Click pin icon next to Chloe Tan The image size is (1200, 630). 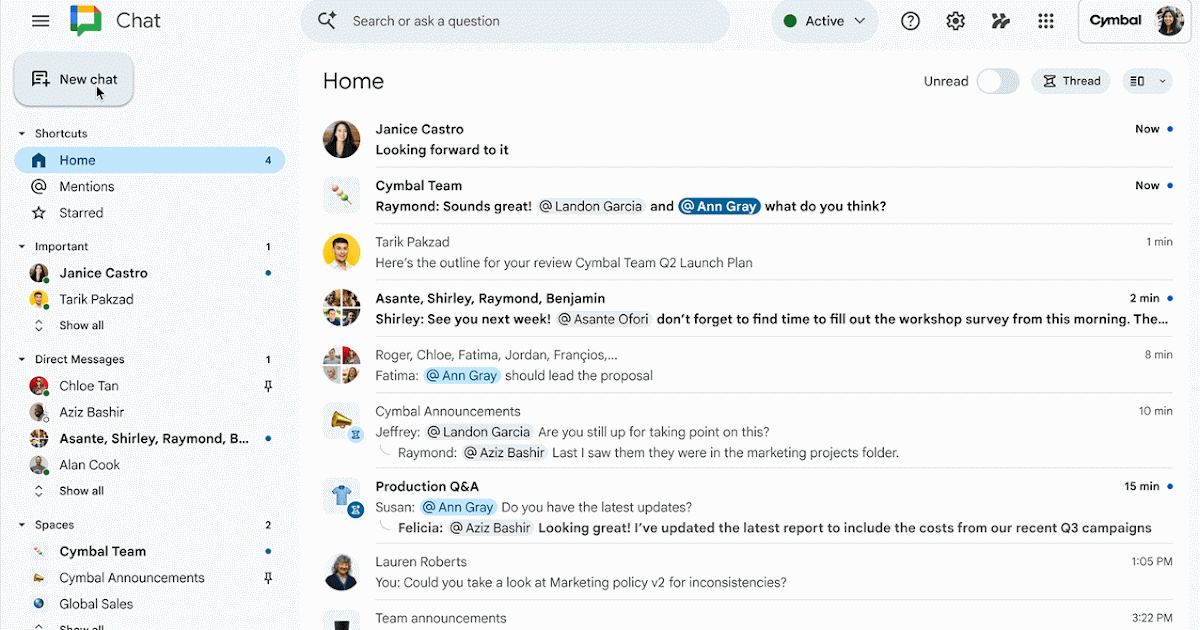click(268, 386)
